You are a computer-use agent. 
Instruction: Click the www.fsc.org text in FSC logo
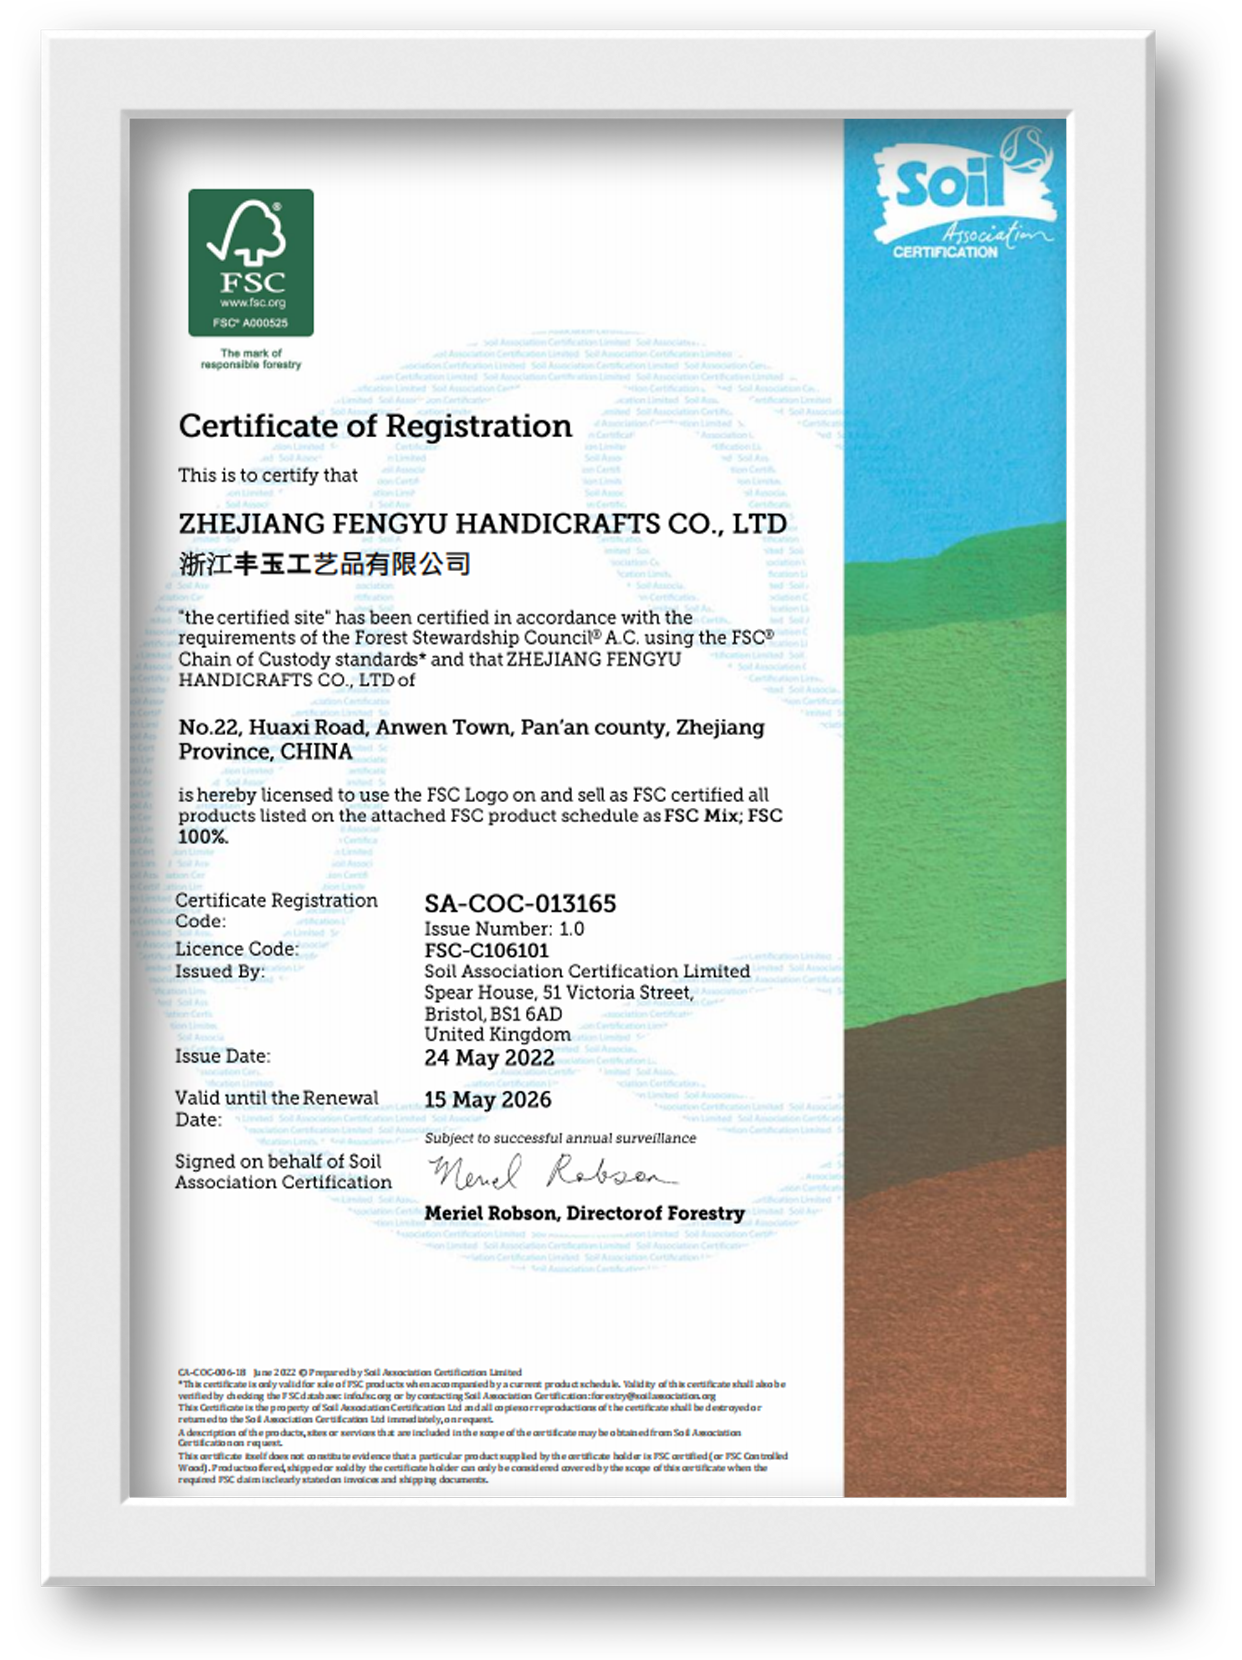coord(252,302)
